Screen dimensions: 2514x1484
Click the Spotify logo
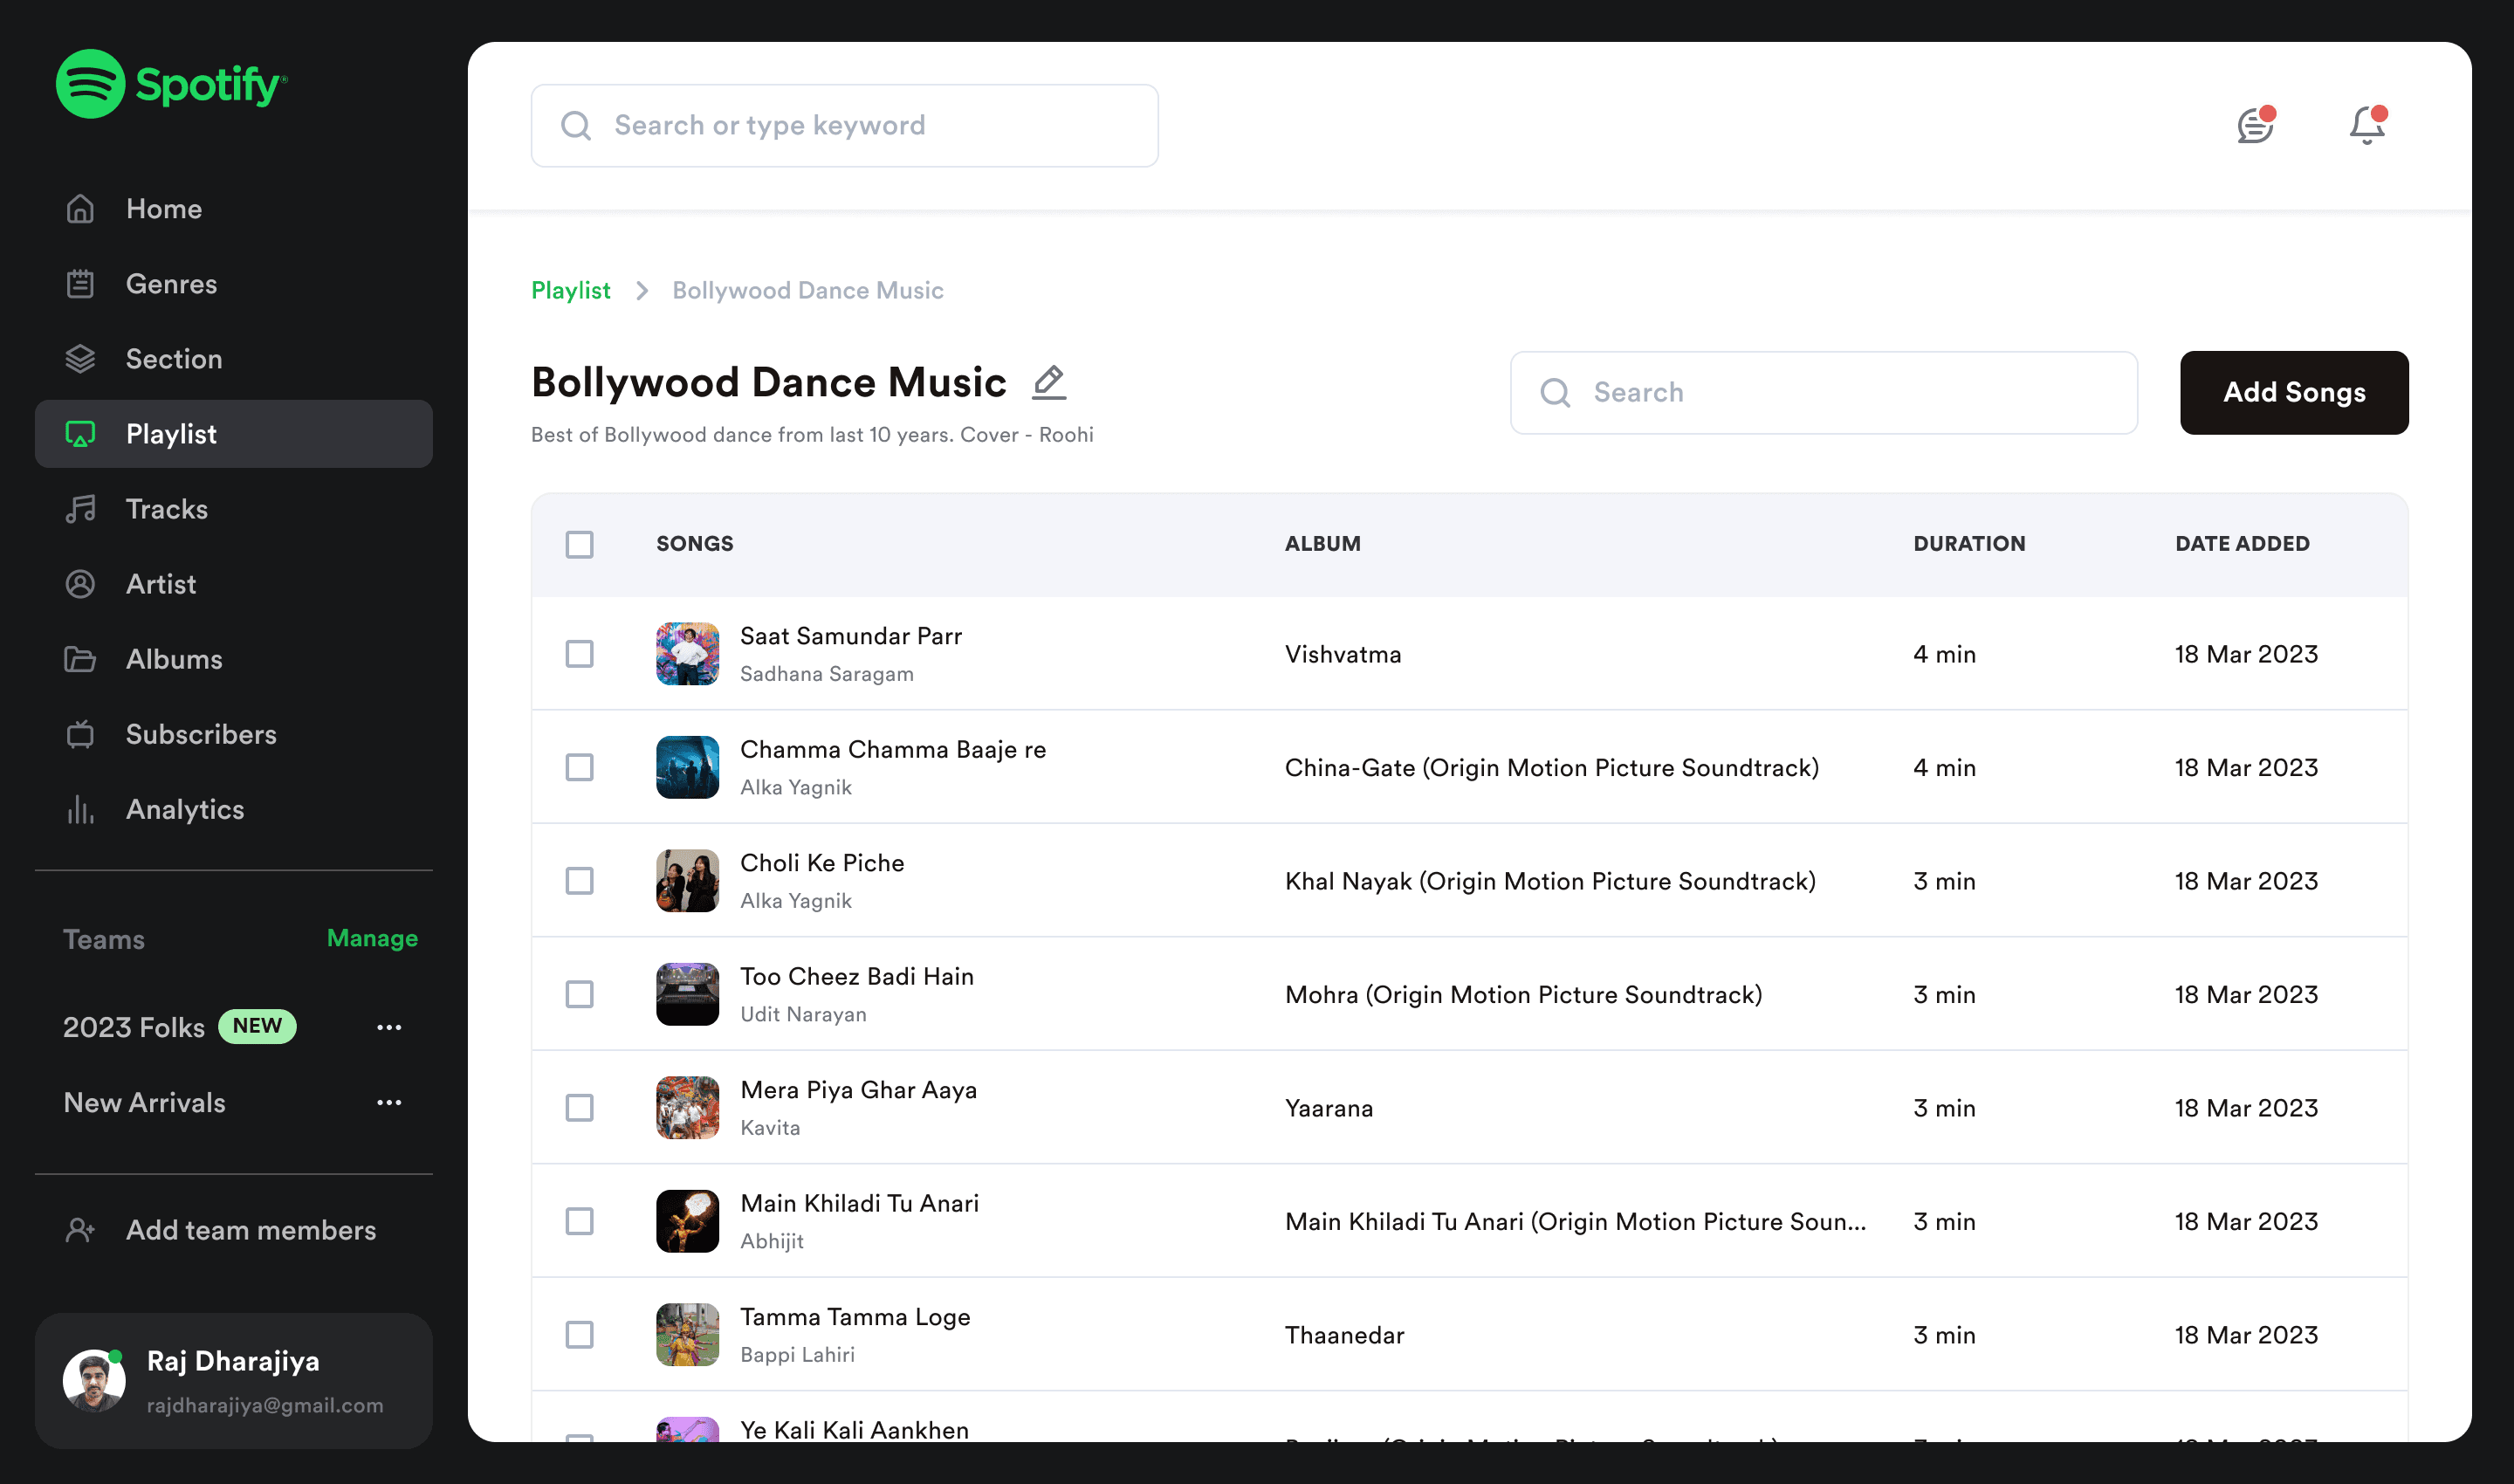pos(171,84)
